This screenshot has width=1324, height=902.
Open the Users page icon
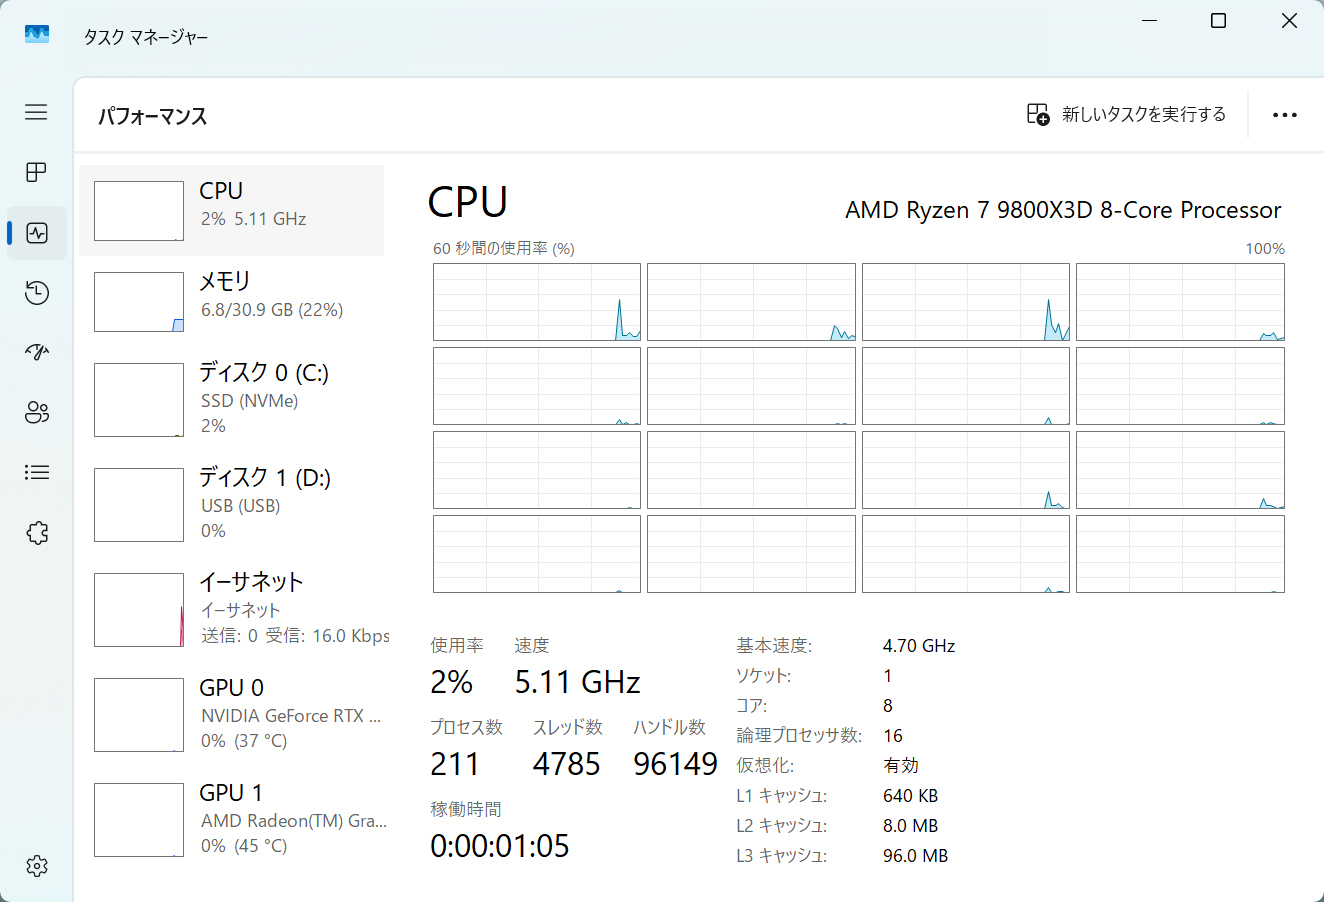tap(37, 413)
